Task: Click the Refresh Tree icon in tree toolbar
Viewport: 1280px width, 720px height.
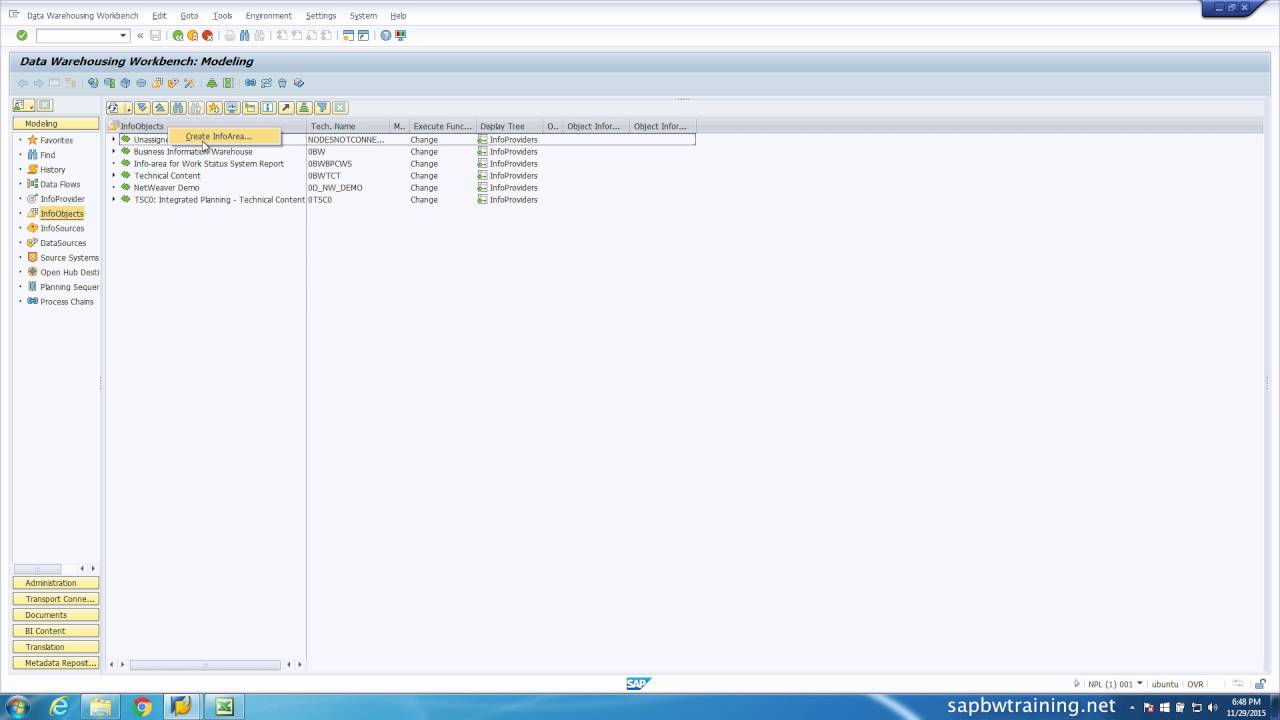Action: pyautogui.click(x=113, y=107)
